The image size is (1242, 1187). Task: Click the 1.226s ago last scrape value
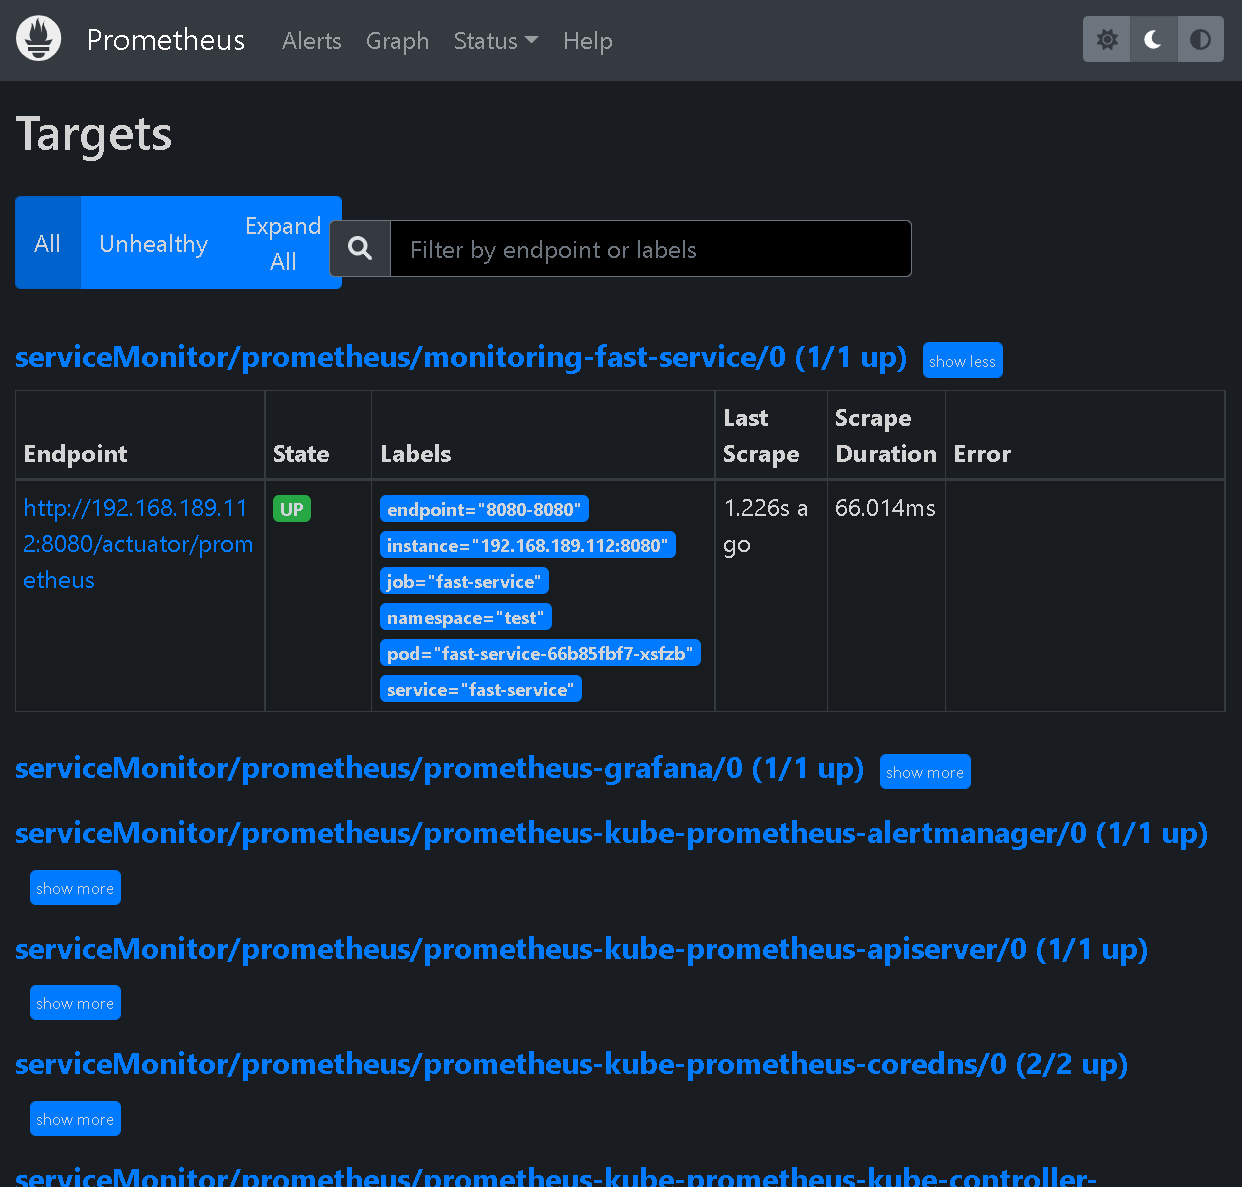766,526
